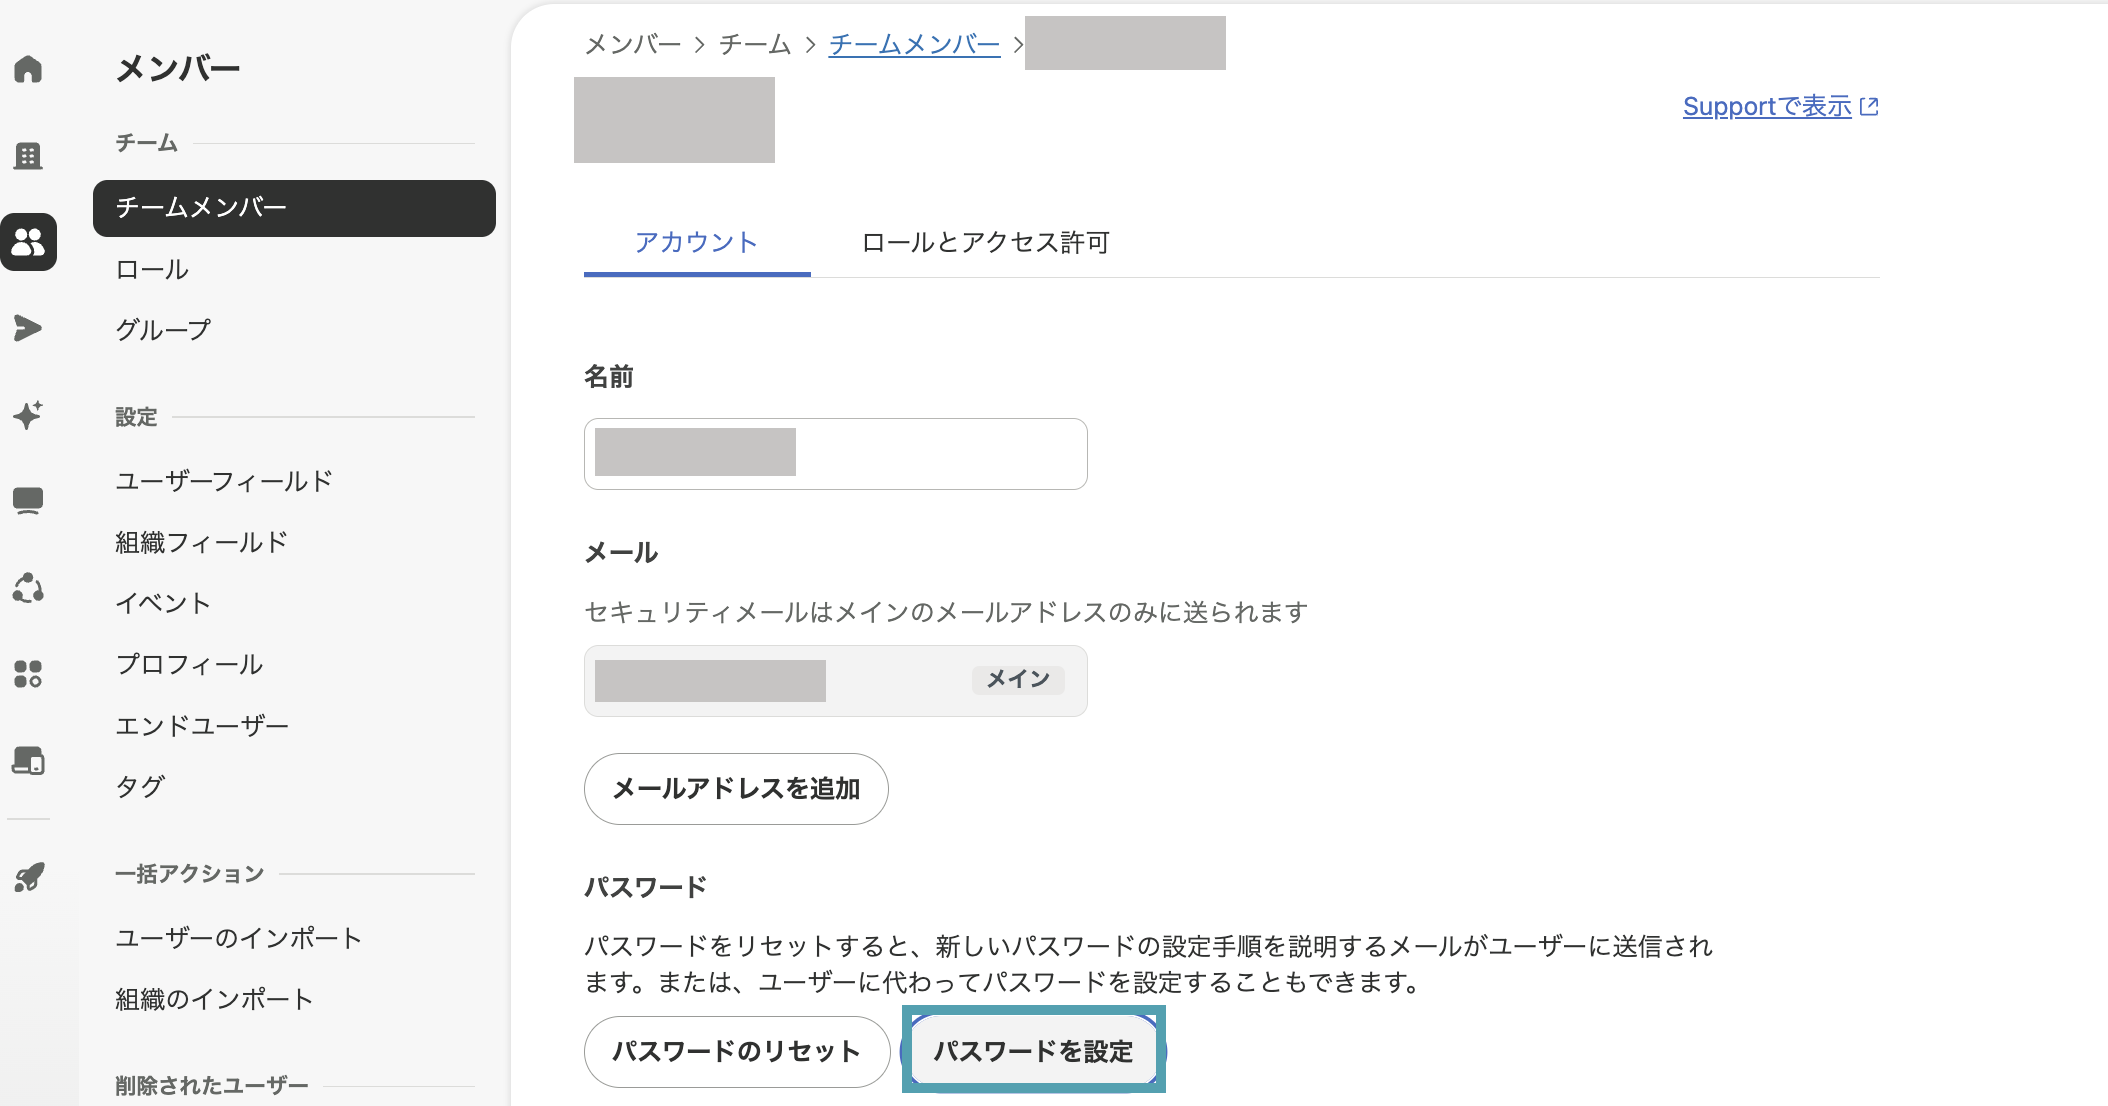Open the devices icon above the sidebar divider
Viewport: 2108px width, 1106px height.
[x=28, y=761]
